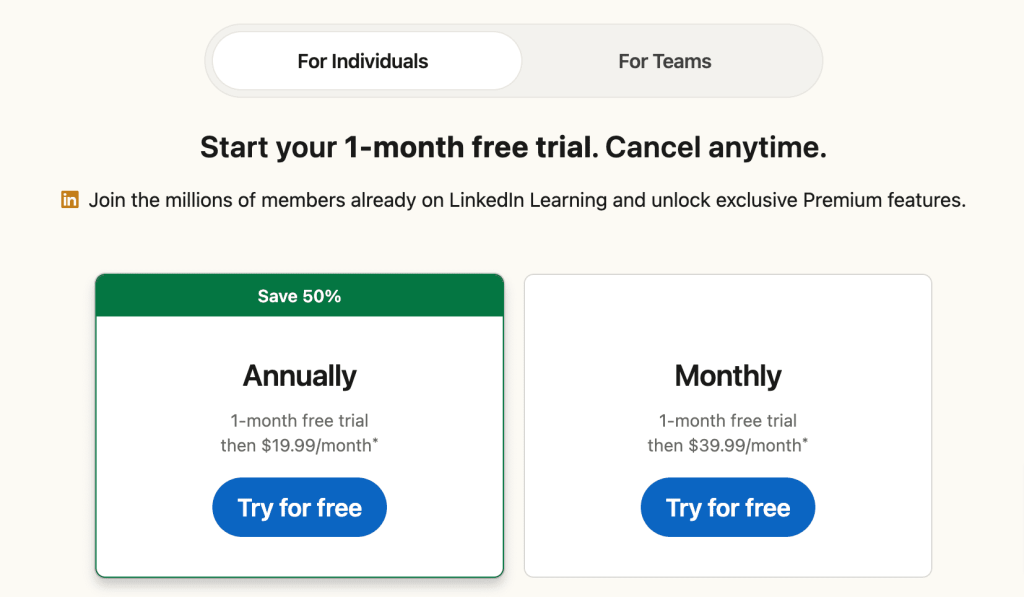Click the asterisk after $39.99/month
This screenshot has width=1024, height=597.
[x=805, y=441]
